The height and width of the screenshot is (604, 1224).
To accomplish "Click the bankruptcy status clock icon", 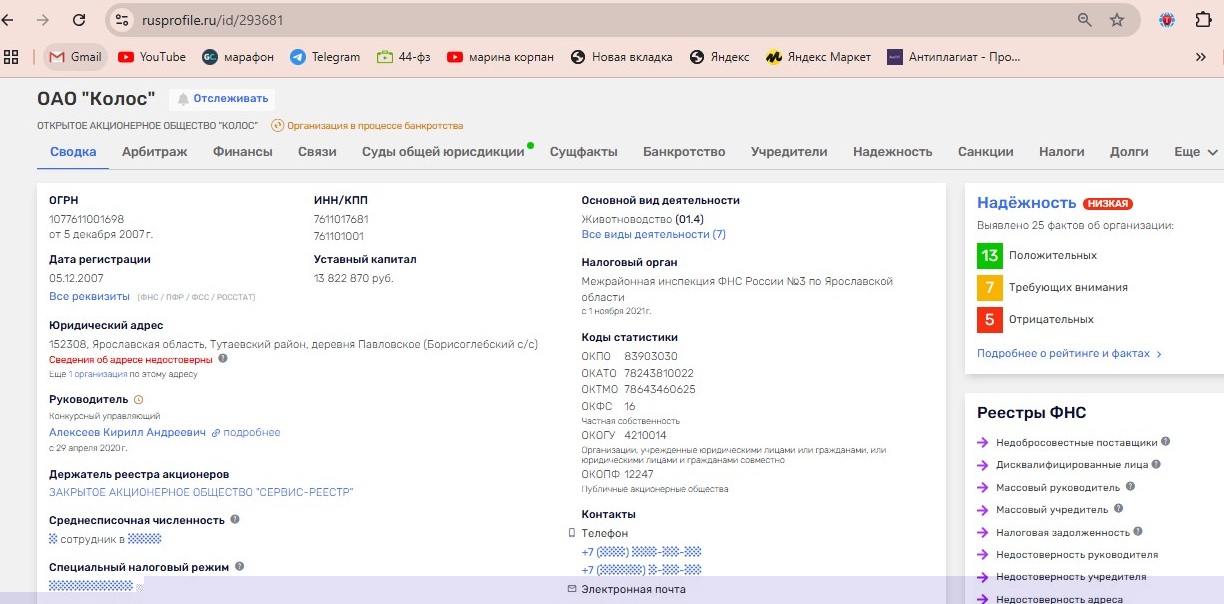I will [x=278, y=126].
